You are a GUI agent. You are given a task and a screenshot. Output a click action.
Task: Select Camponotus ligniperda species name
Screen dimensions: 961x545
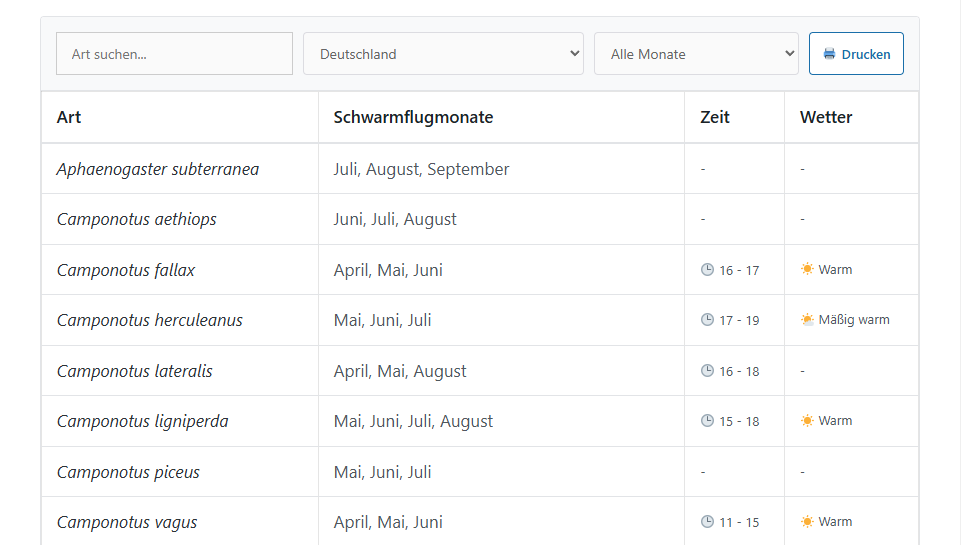142,422
